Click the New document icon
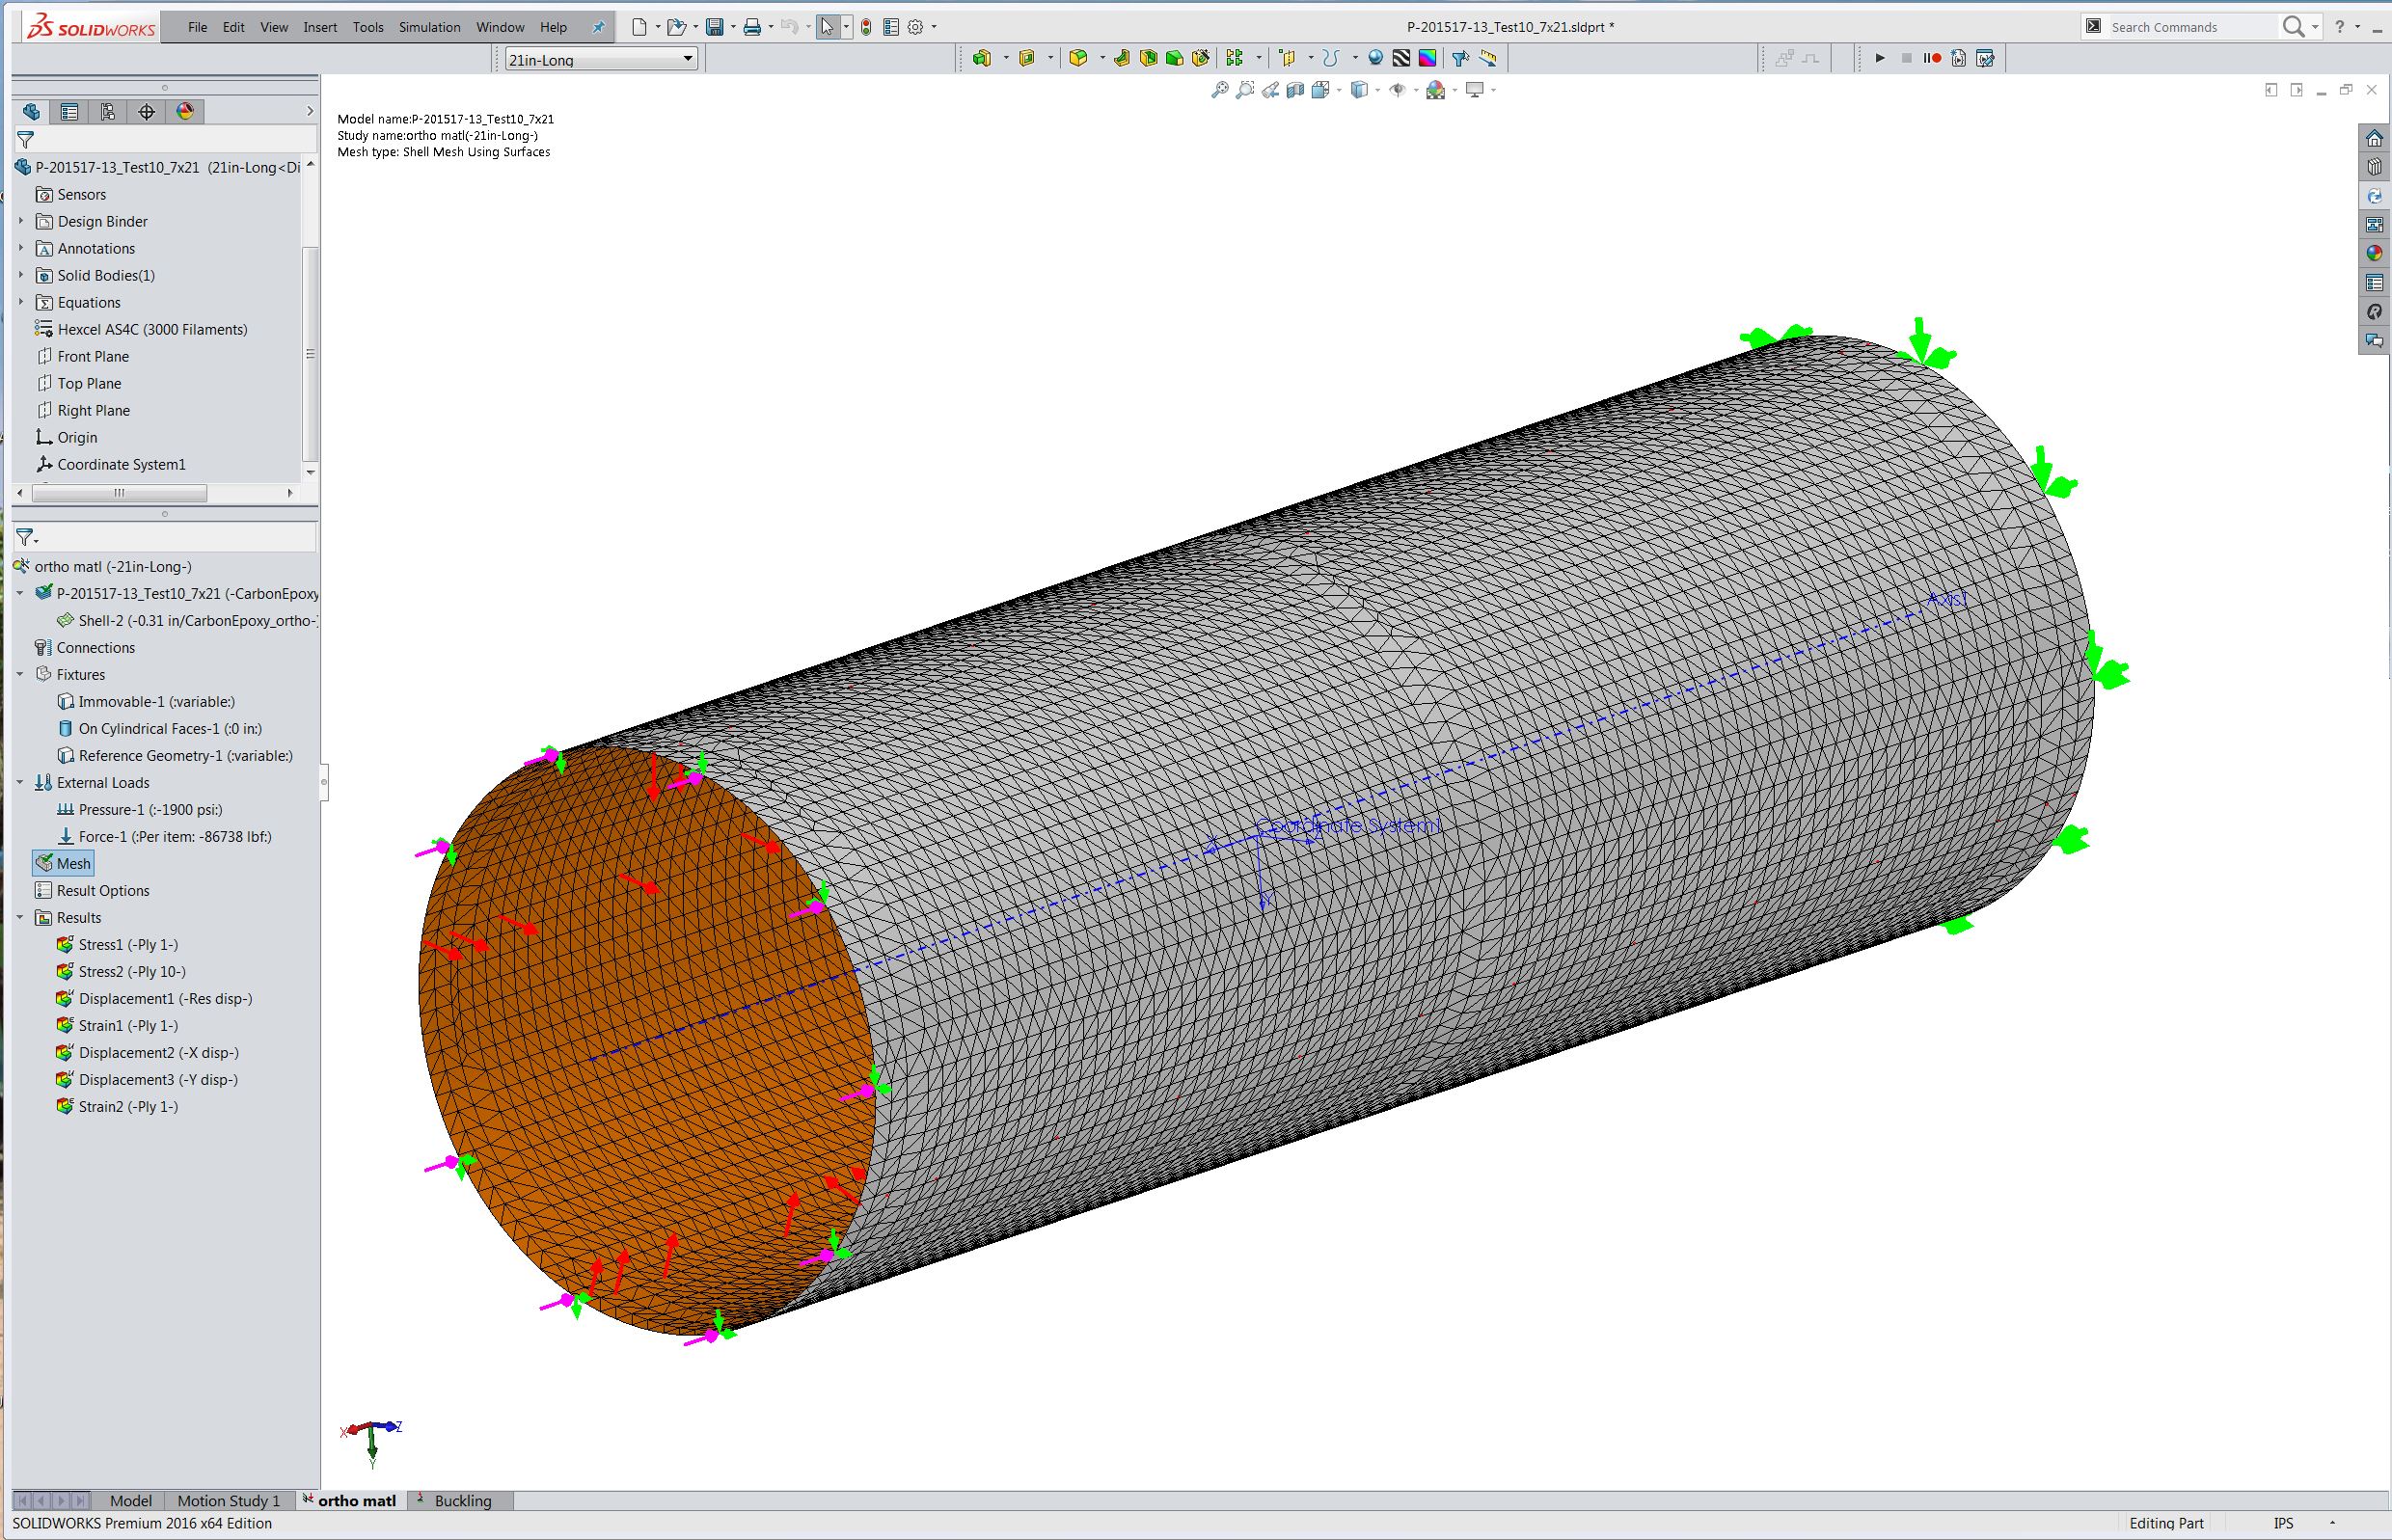Viewport: 2392px width, 1540px height. coord(639,27)
